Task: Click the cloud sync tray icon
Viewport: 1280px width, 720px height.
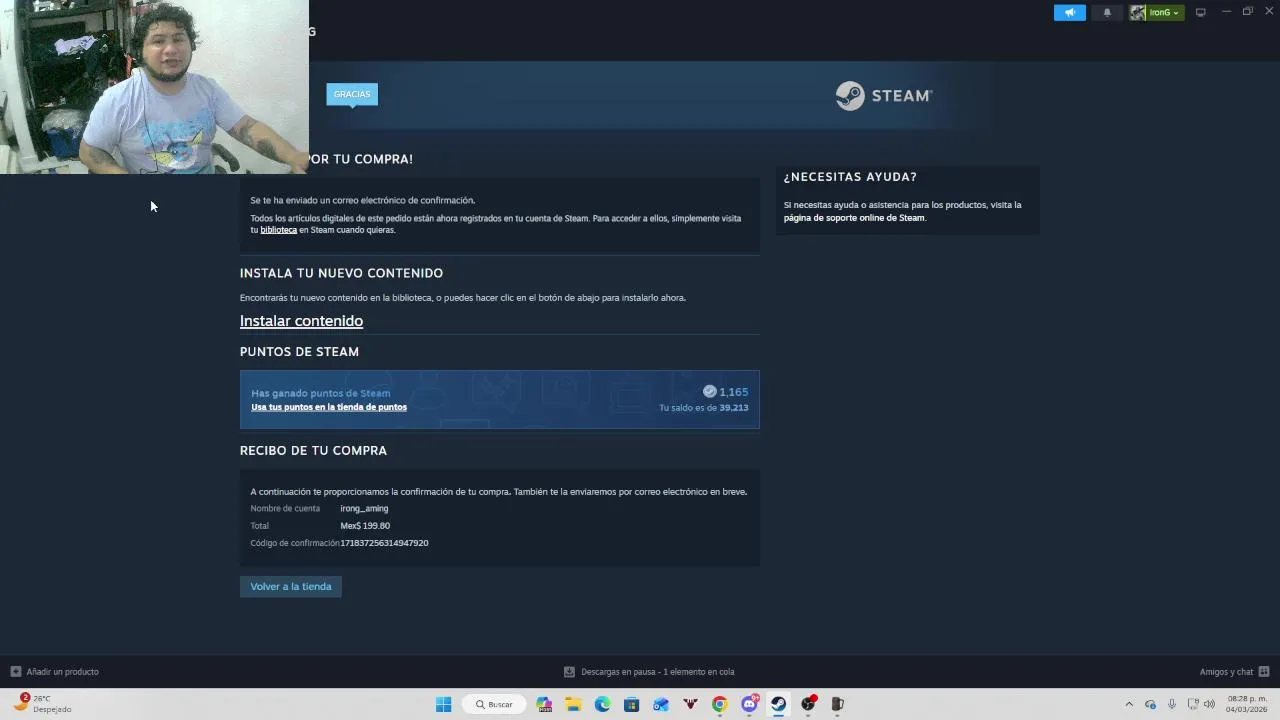Action: click(x=1150, y=704)
